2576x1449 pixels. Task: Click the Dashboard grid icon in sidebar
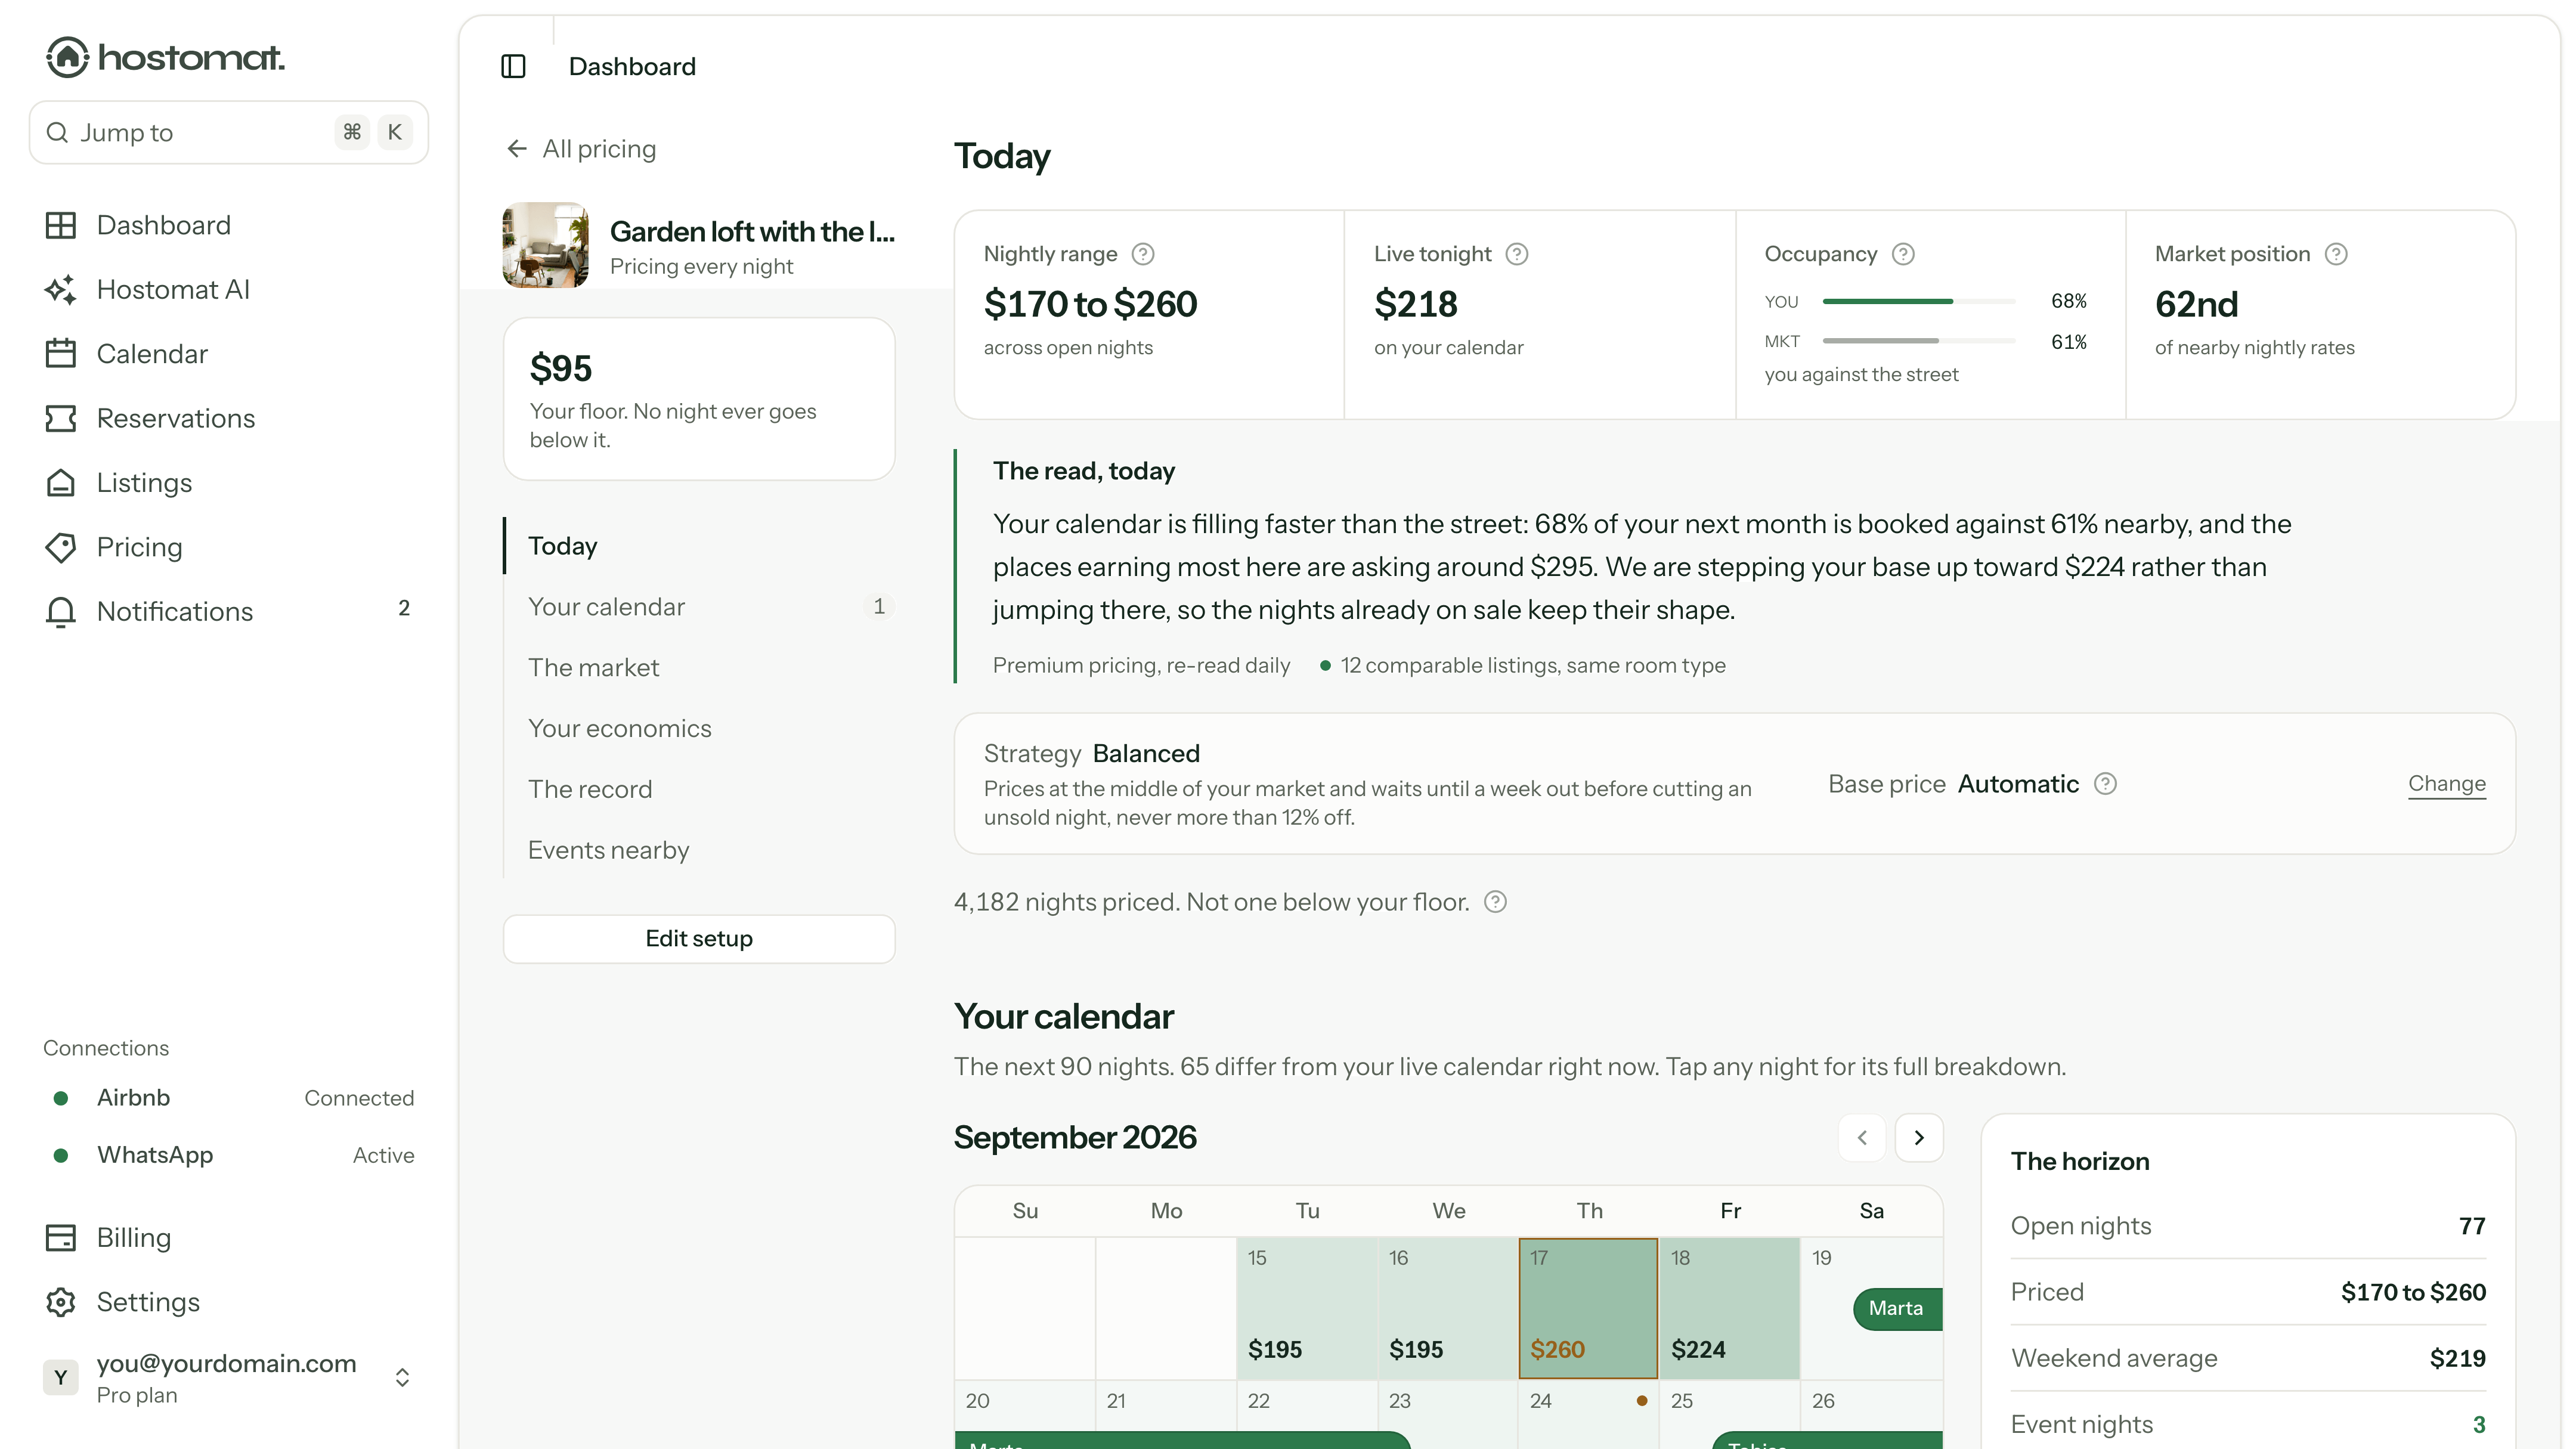click(61, 225)
